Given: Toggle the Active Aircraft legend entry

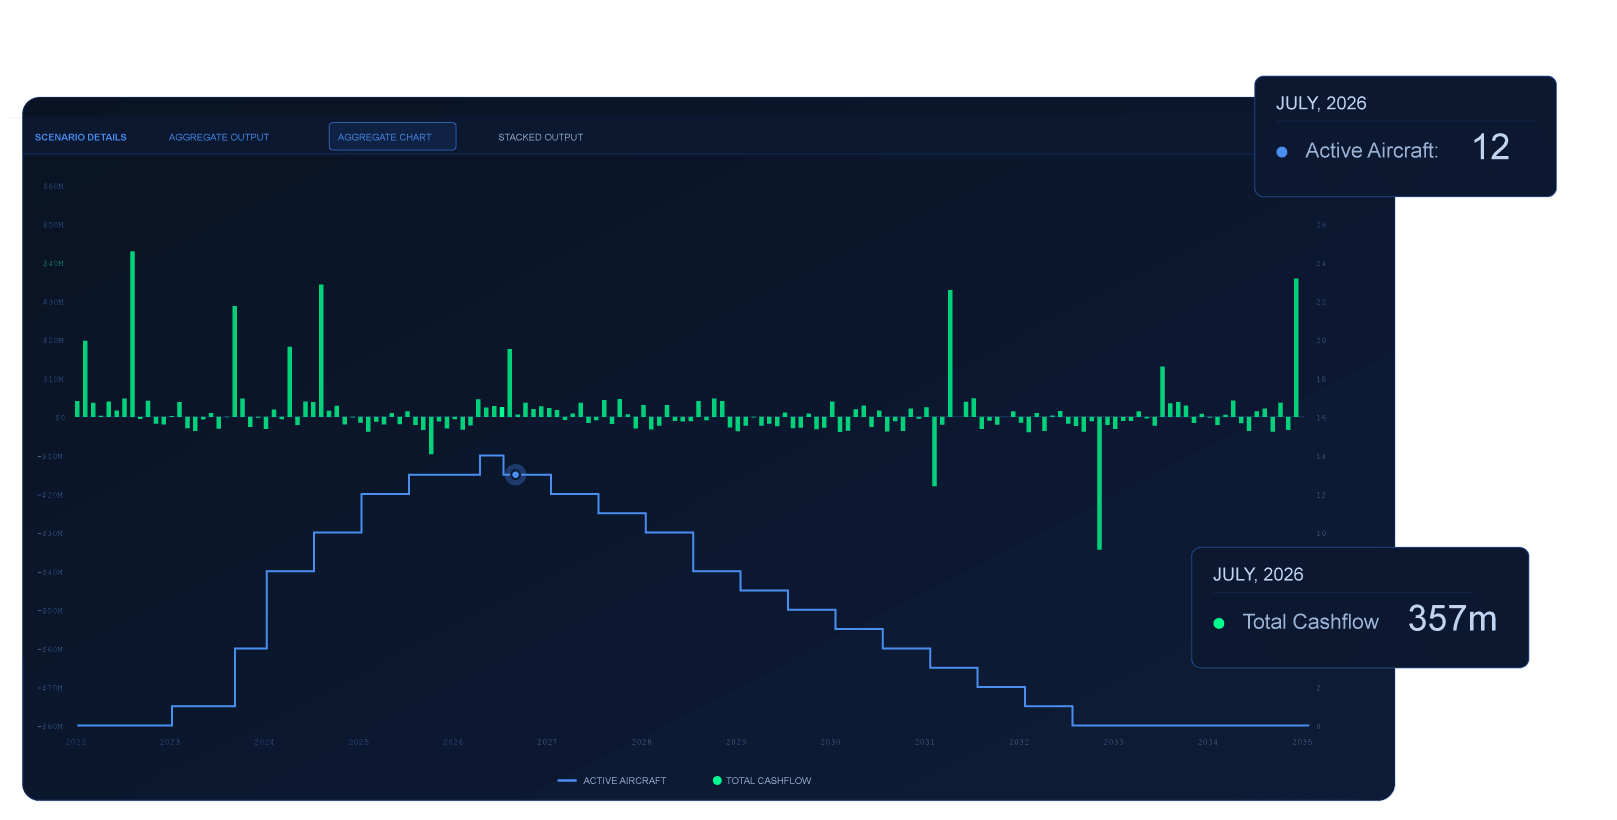Looking at the screenshot, I should [x=611, y=781].
